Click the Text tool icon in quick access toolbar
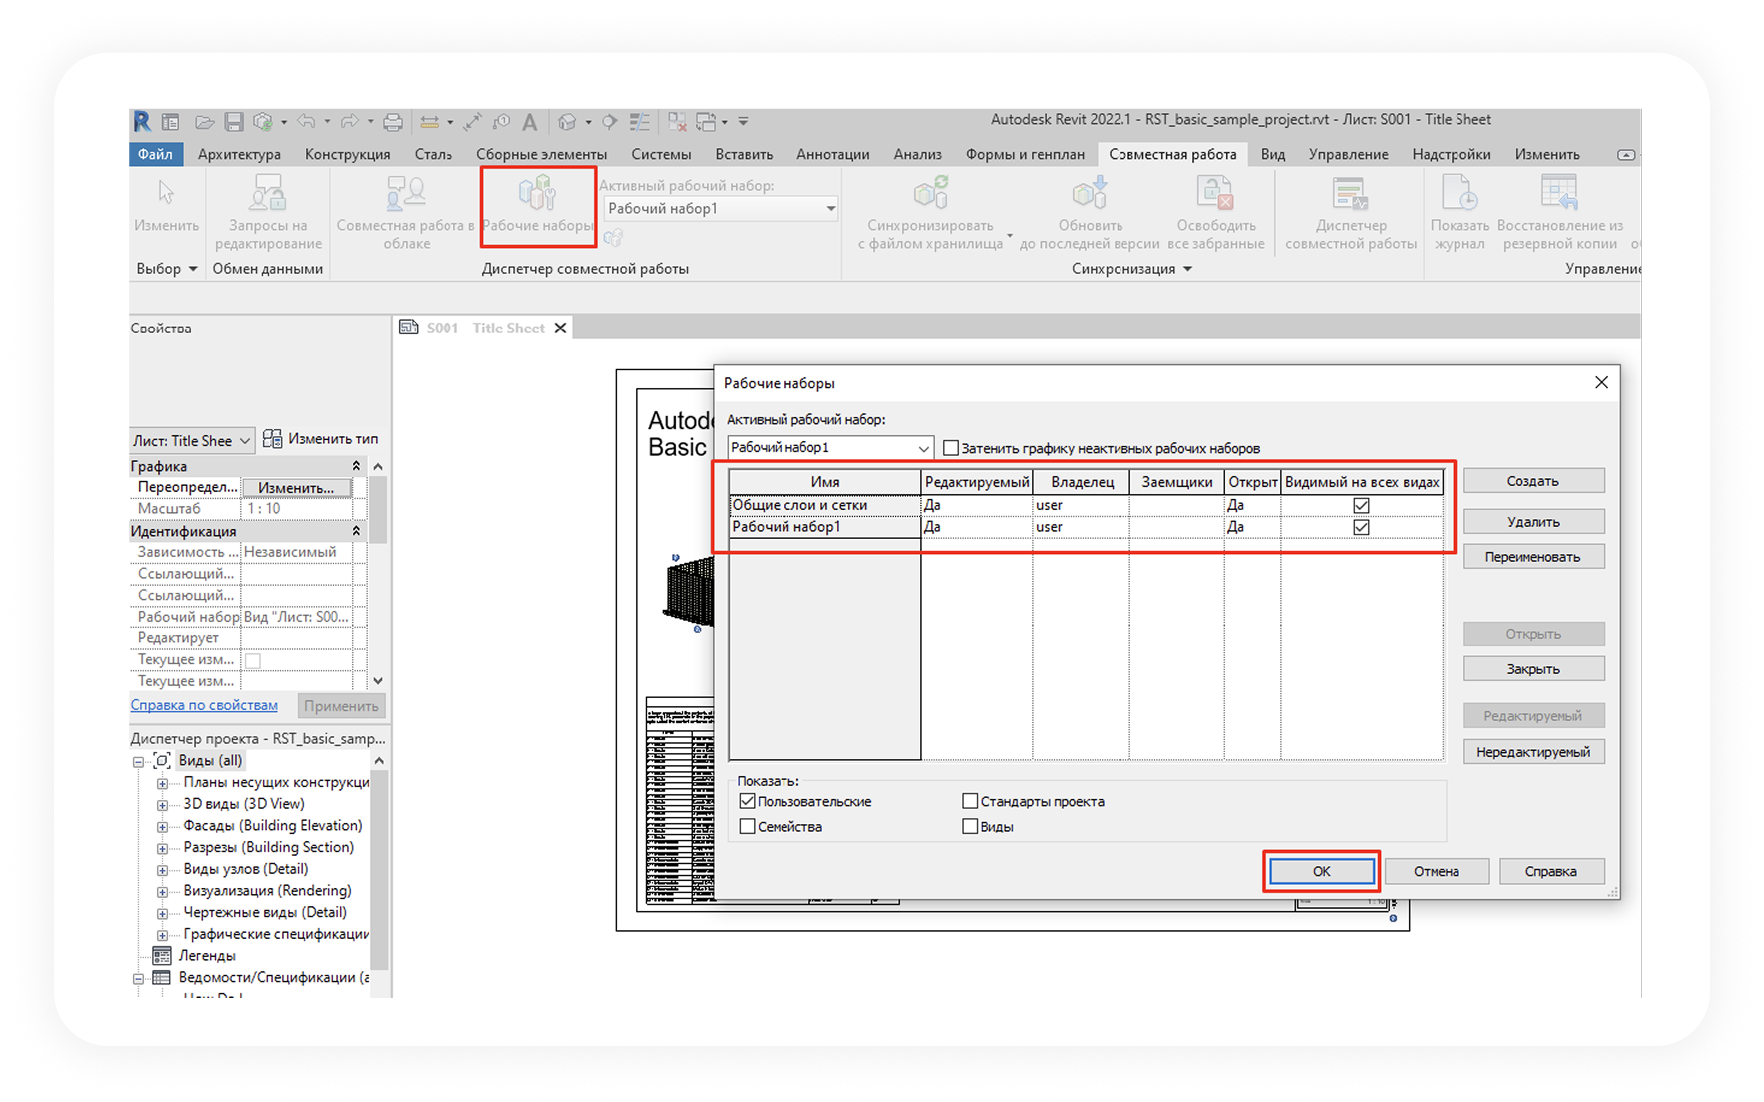 pos(530,122)
